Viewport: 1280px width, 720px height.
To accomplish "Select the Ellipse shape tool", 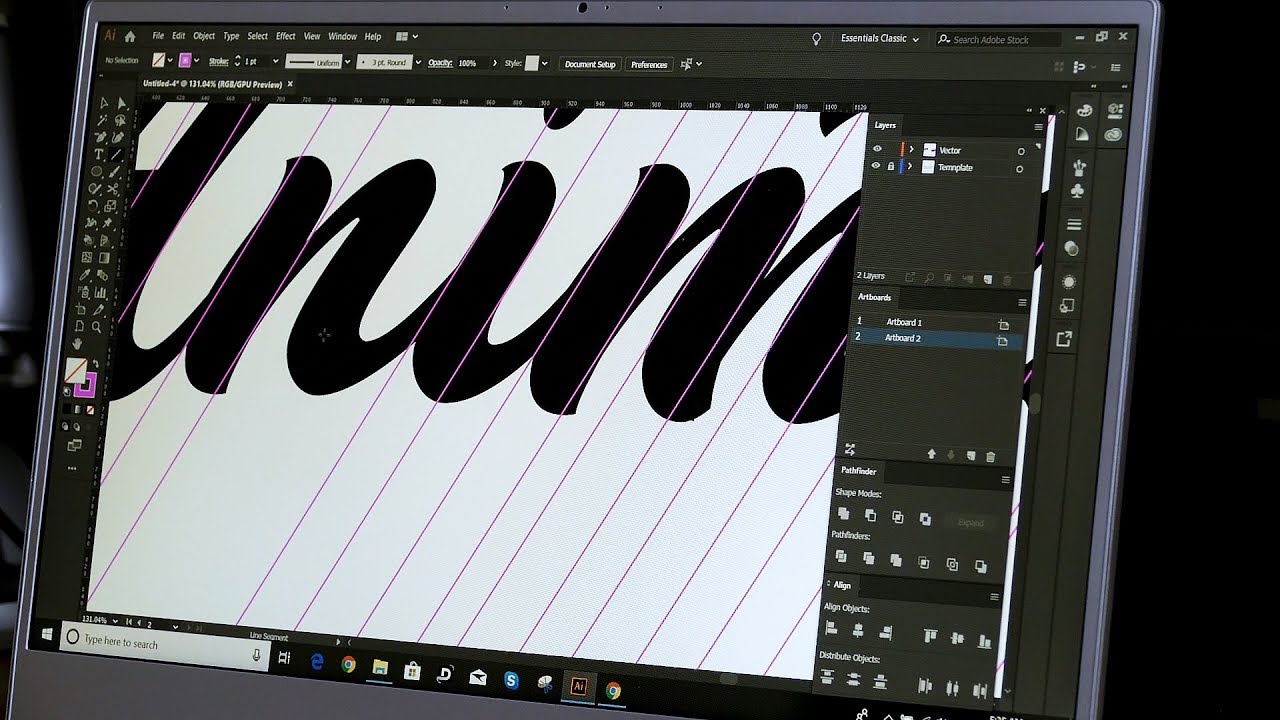I will 97,171.
